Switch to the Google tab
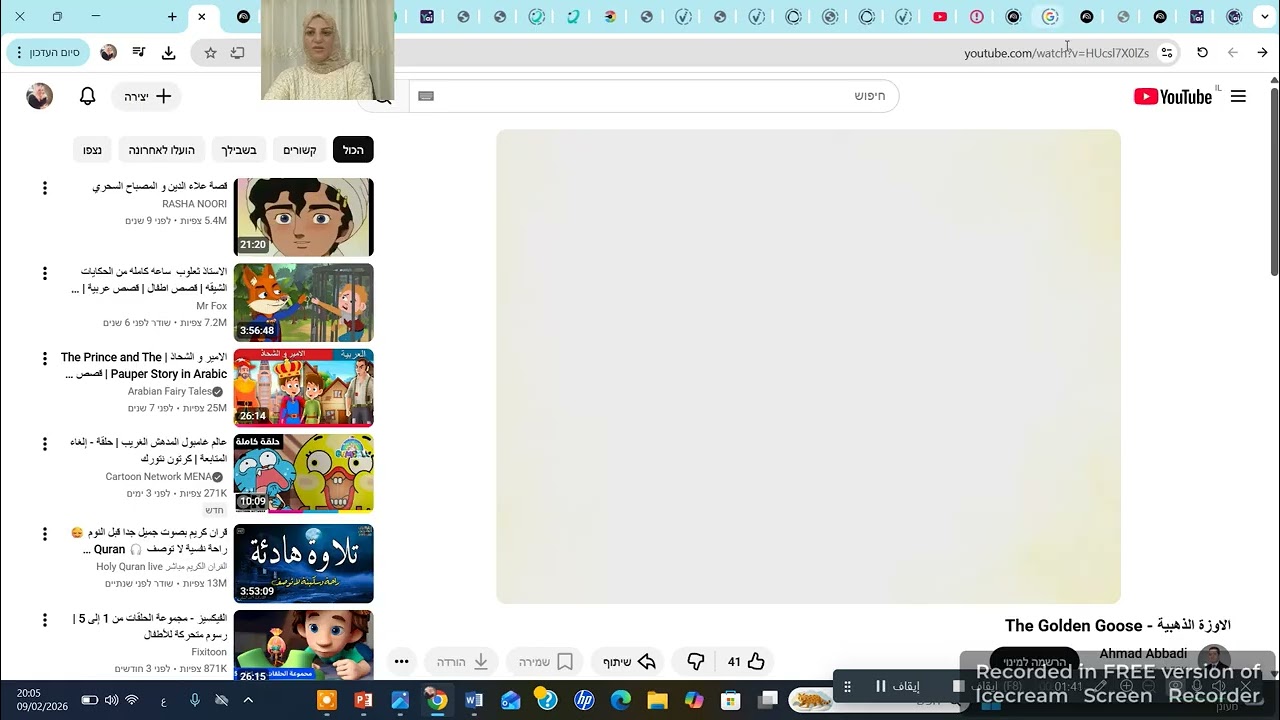Screen dimensions: 1280x720 point(1049,17)
